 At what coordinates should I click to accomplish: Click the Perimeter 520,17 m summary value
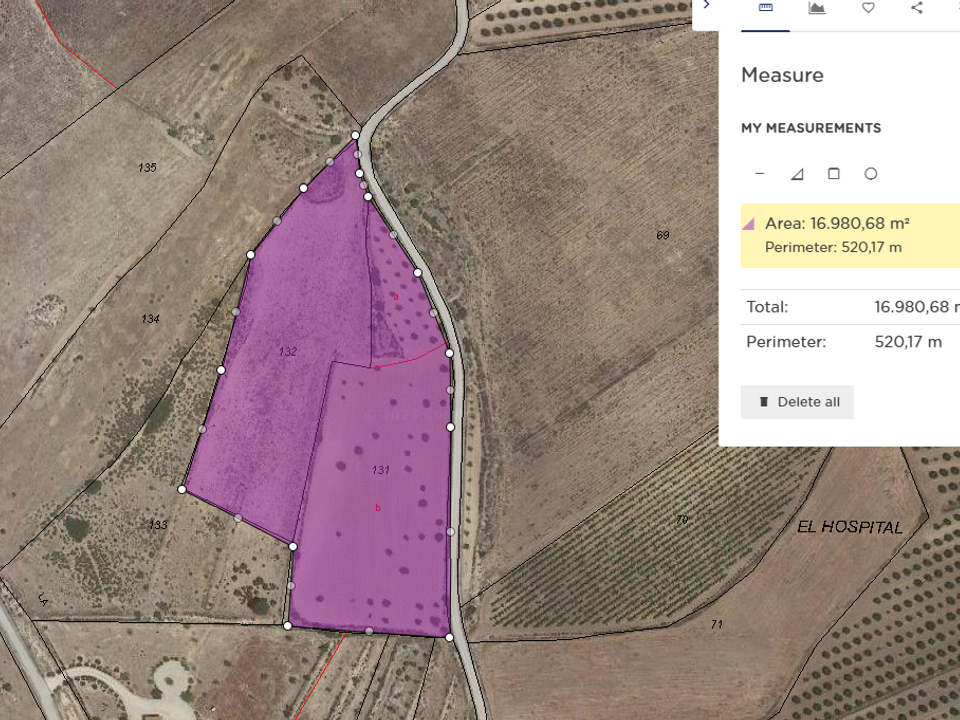[908, 342]
